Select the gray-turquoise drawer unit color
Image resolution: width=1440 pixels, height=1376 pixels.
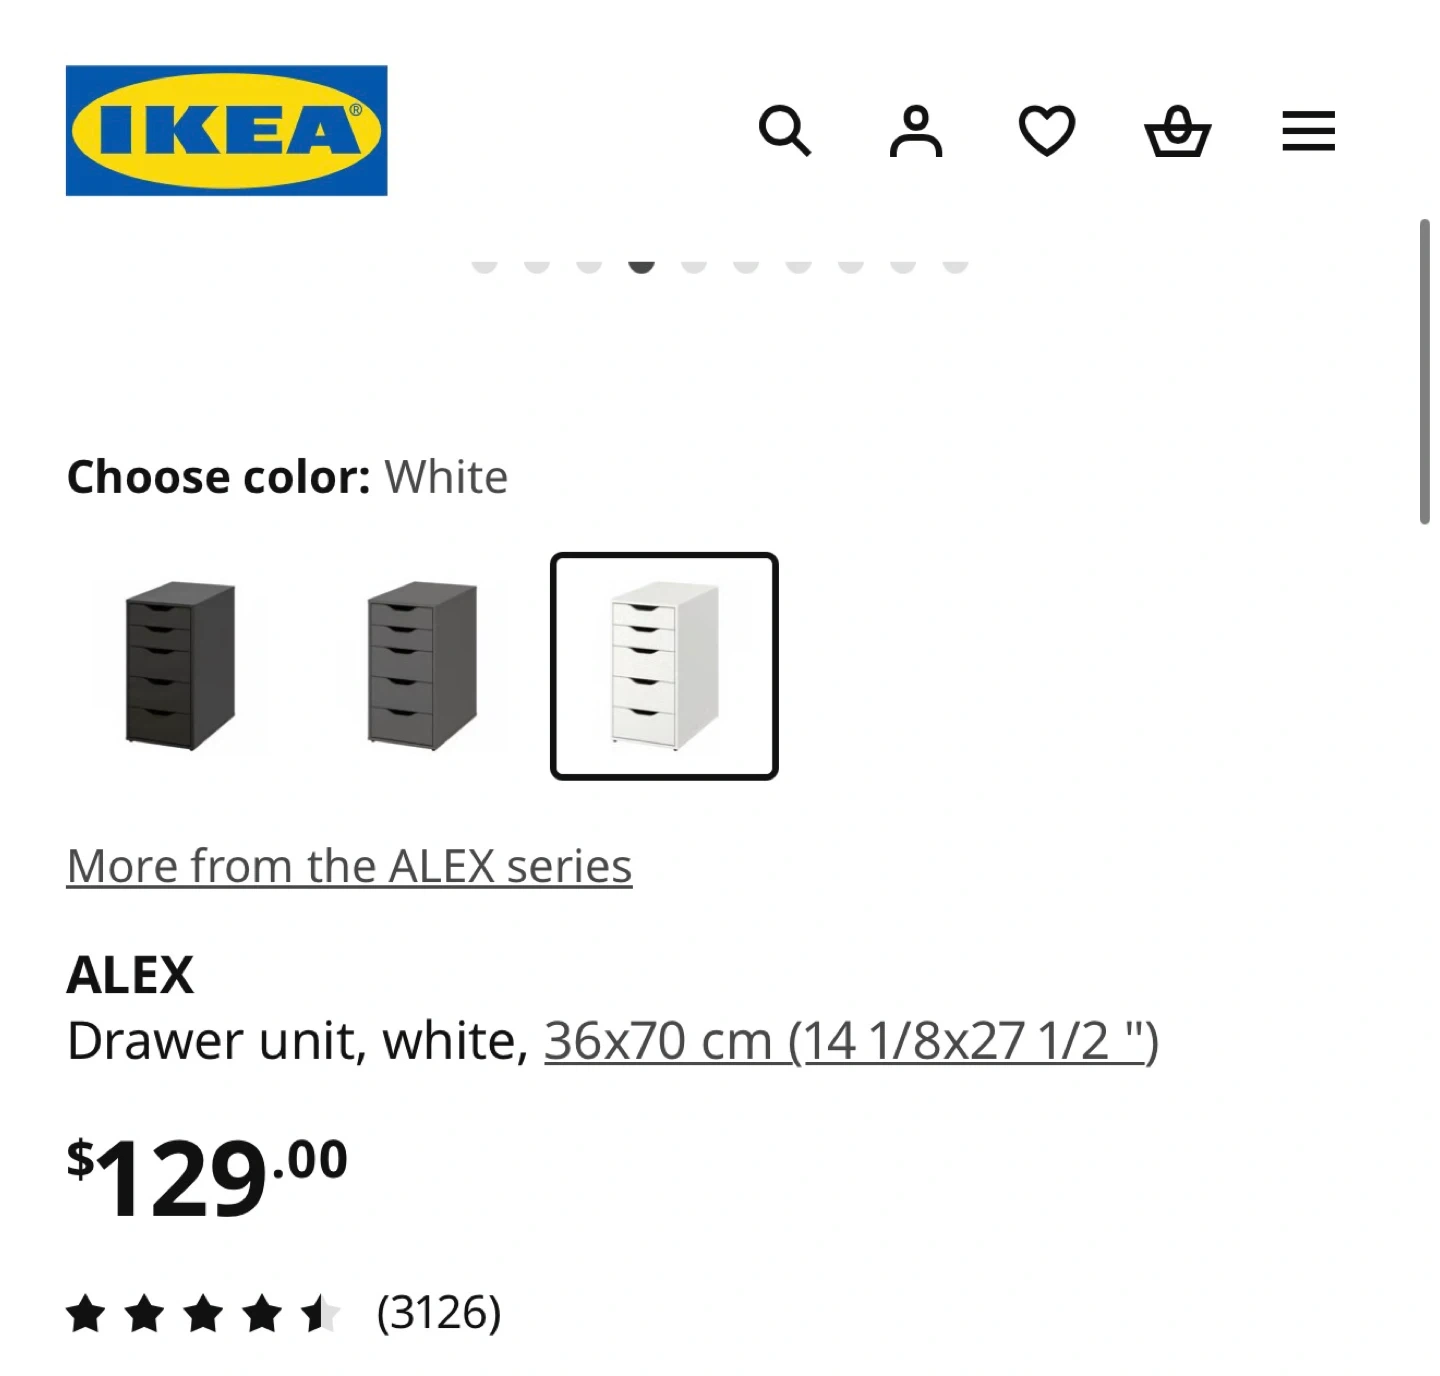click(422, 665)
